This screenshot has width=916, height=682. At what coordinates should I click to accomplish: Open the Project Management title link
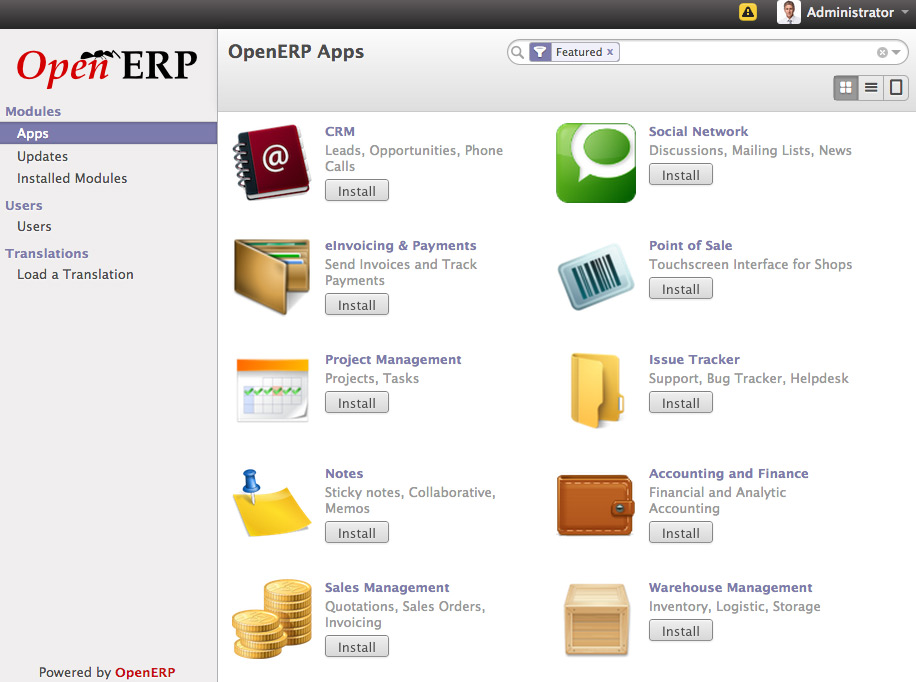[x=393, y=359]
